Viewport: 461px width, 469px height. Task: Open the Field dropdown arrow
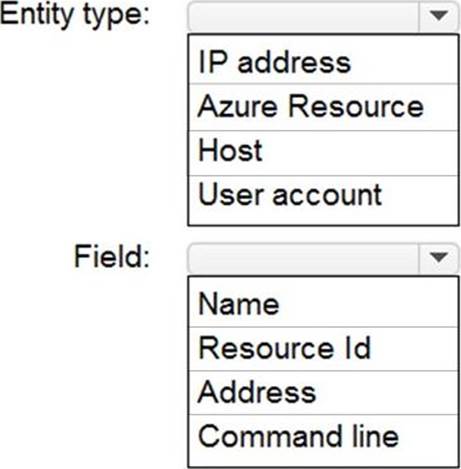tap(439, 257)
